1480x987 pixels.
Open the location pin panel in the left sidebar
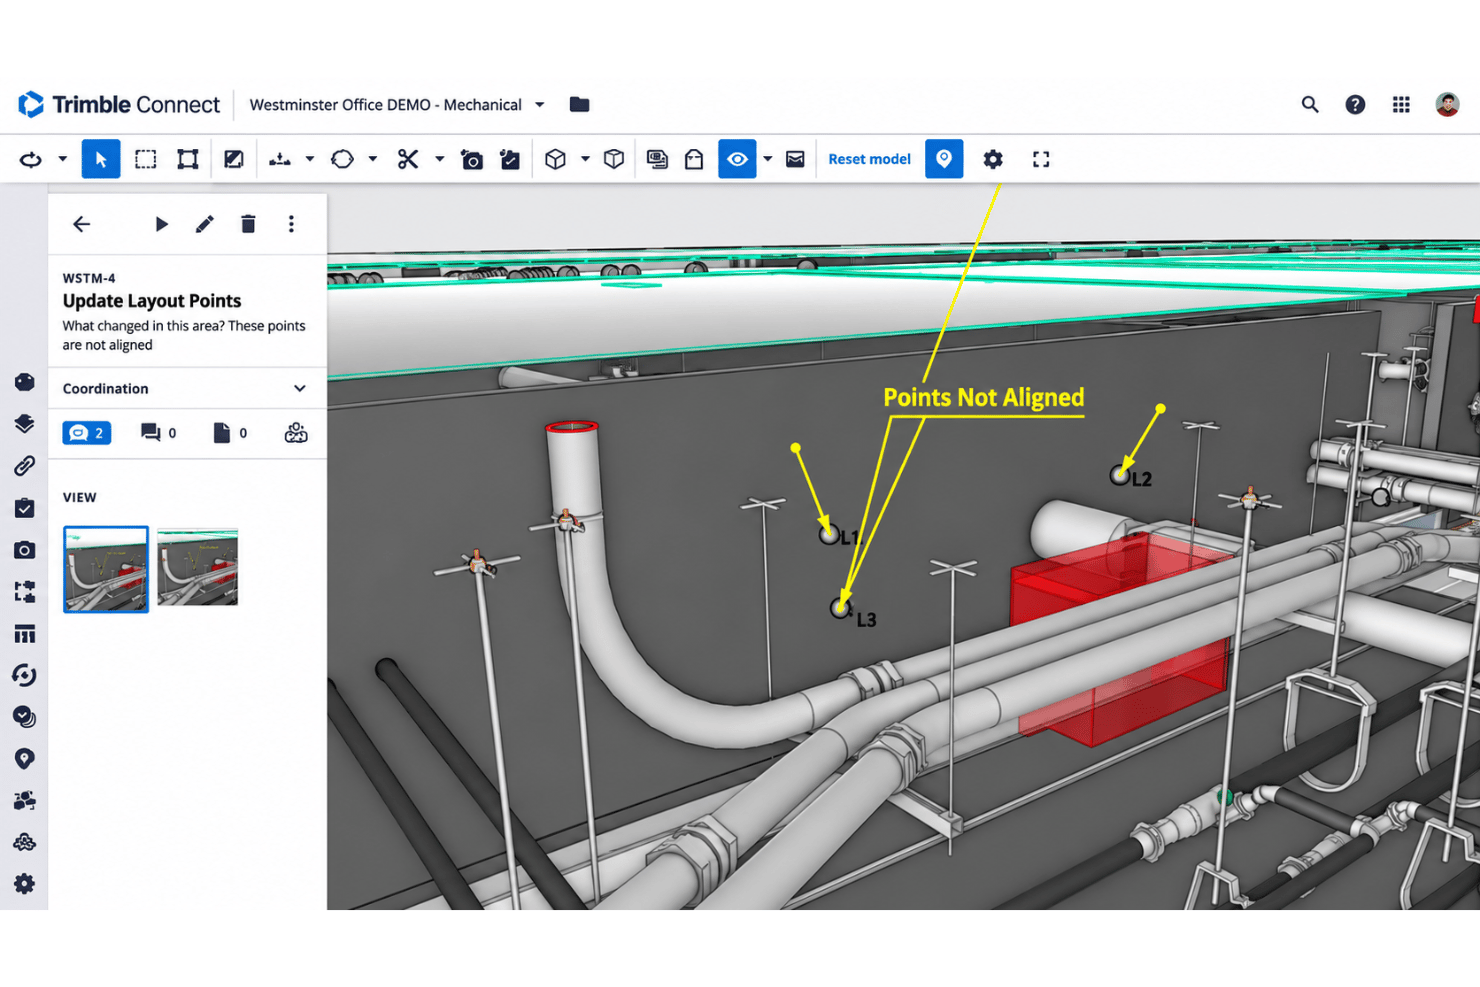(x=25, y=759)
